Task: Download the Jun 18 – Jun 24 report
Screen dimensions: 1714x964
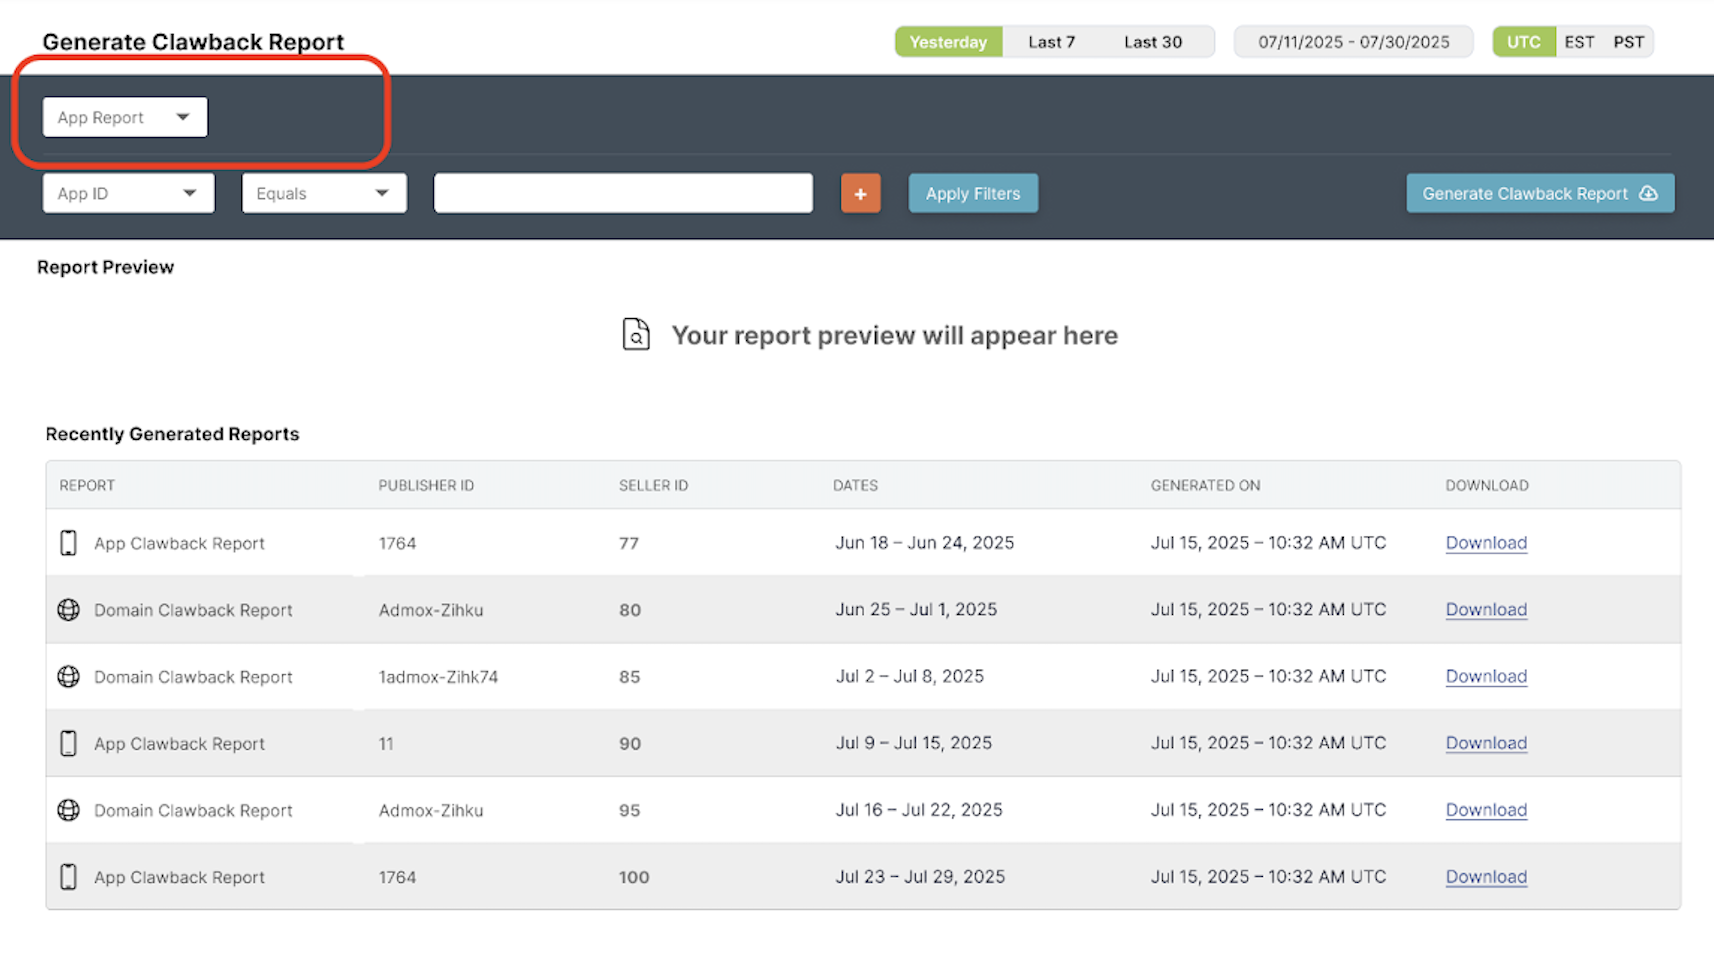Action: 1486,543
